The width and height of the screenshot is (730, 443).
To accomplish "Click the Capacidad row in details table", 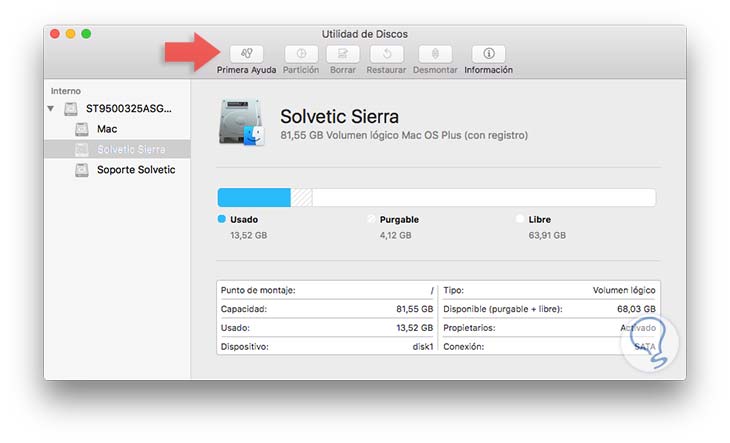I will [327, 309].
